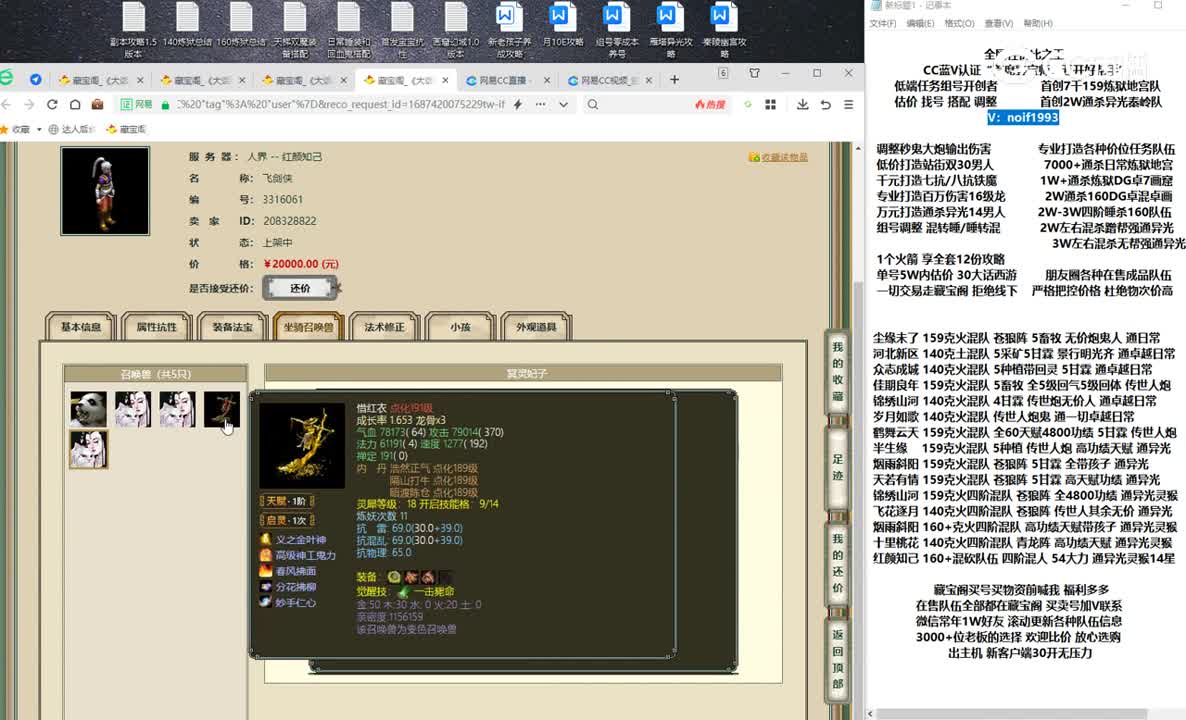Open the 160炼狱总结 desktop file

point(241,26)
